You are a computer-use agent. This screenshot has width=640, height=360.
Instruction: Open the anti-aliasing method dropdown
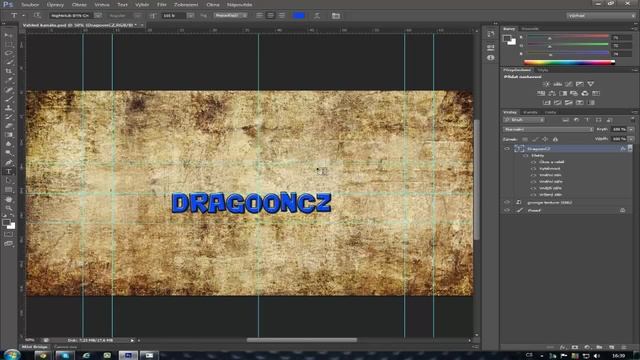pyautogui.click(x=231, y=16)
